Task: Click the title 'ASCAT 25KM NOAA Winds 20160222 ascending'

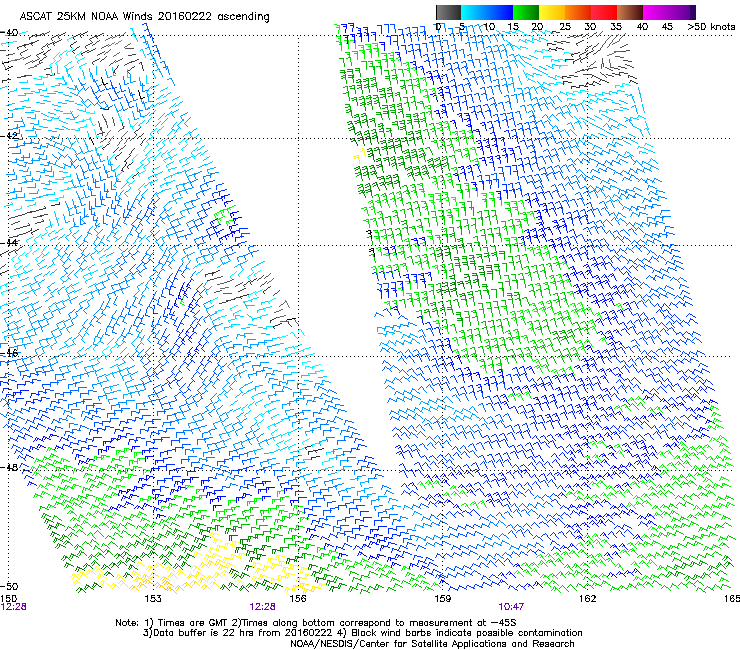Action: (x=144, y=17)
